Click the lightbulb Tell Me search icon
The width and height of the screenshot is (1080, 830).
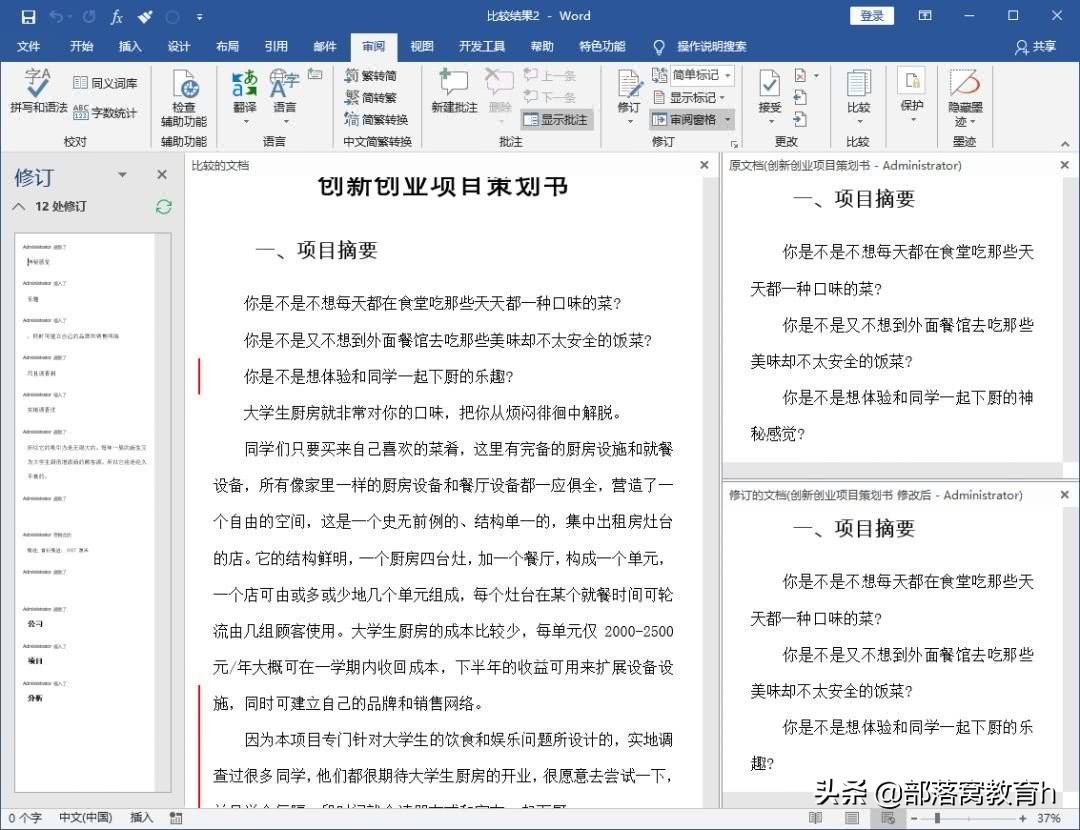click(659, 47)
